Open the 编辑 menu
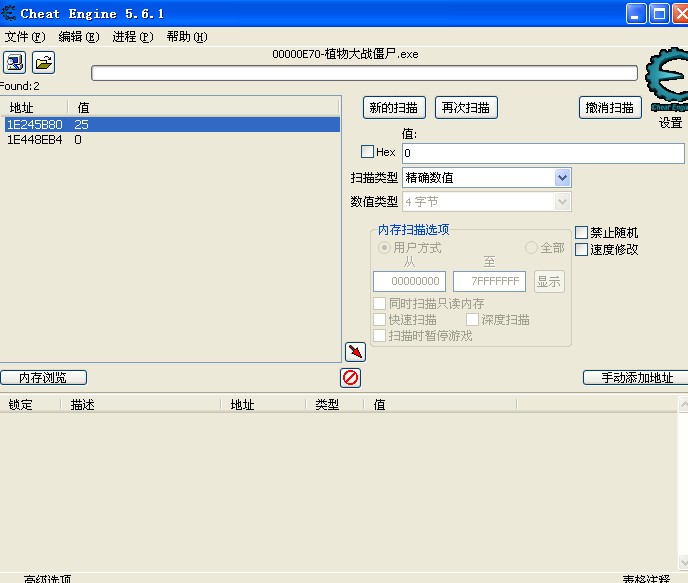This screenshot has width=688, height=583. click(79, 37)
